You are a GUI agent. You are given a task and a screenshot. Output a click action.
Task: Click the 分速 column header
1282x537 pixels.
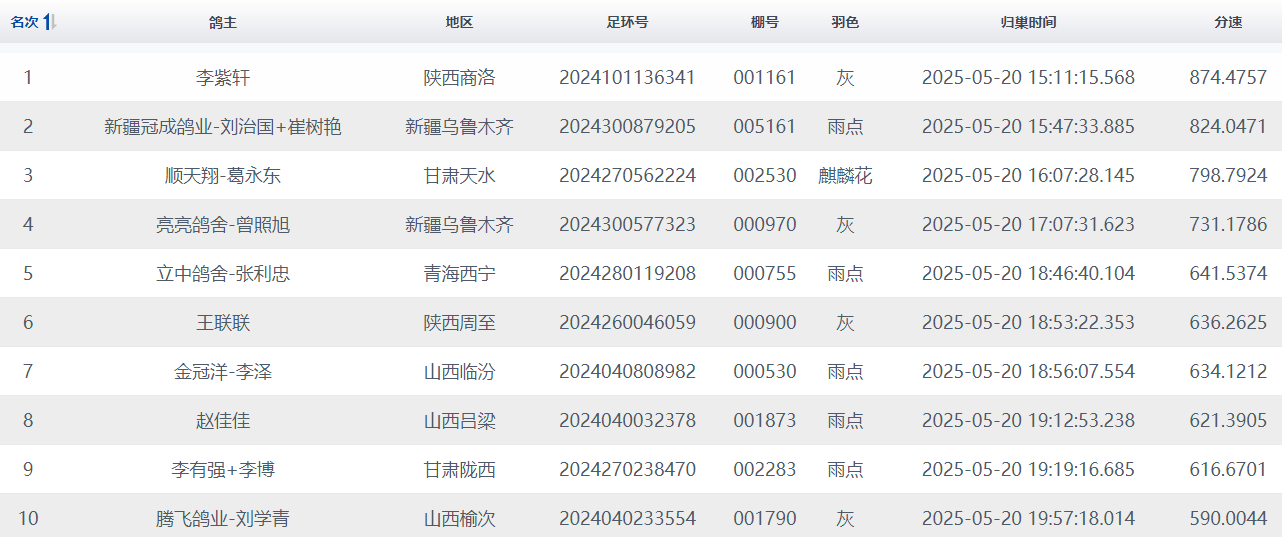click(x=1228, y=22)
